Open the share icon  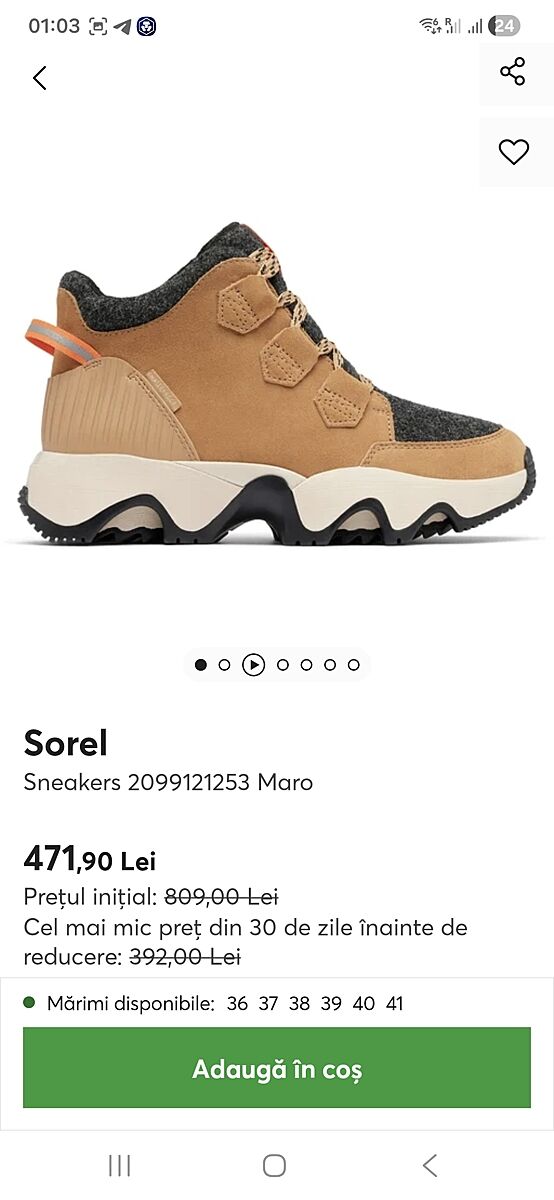click(x=513, y=72)
